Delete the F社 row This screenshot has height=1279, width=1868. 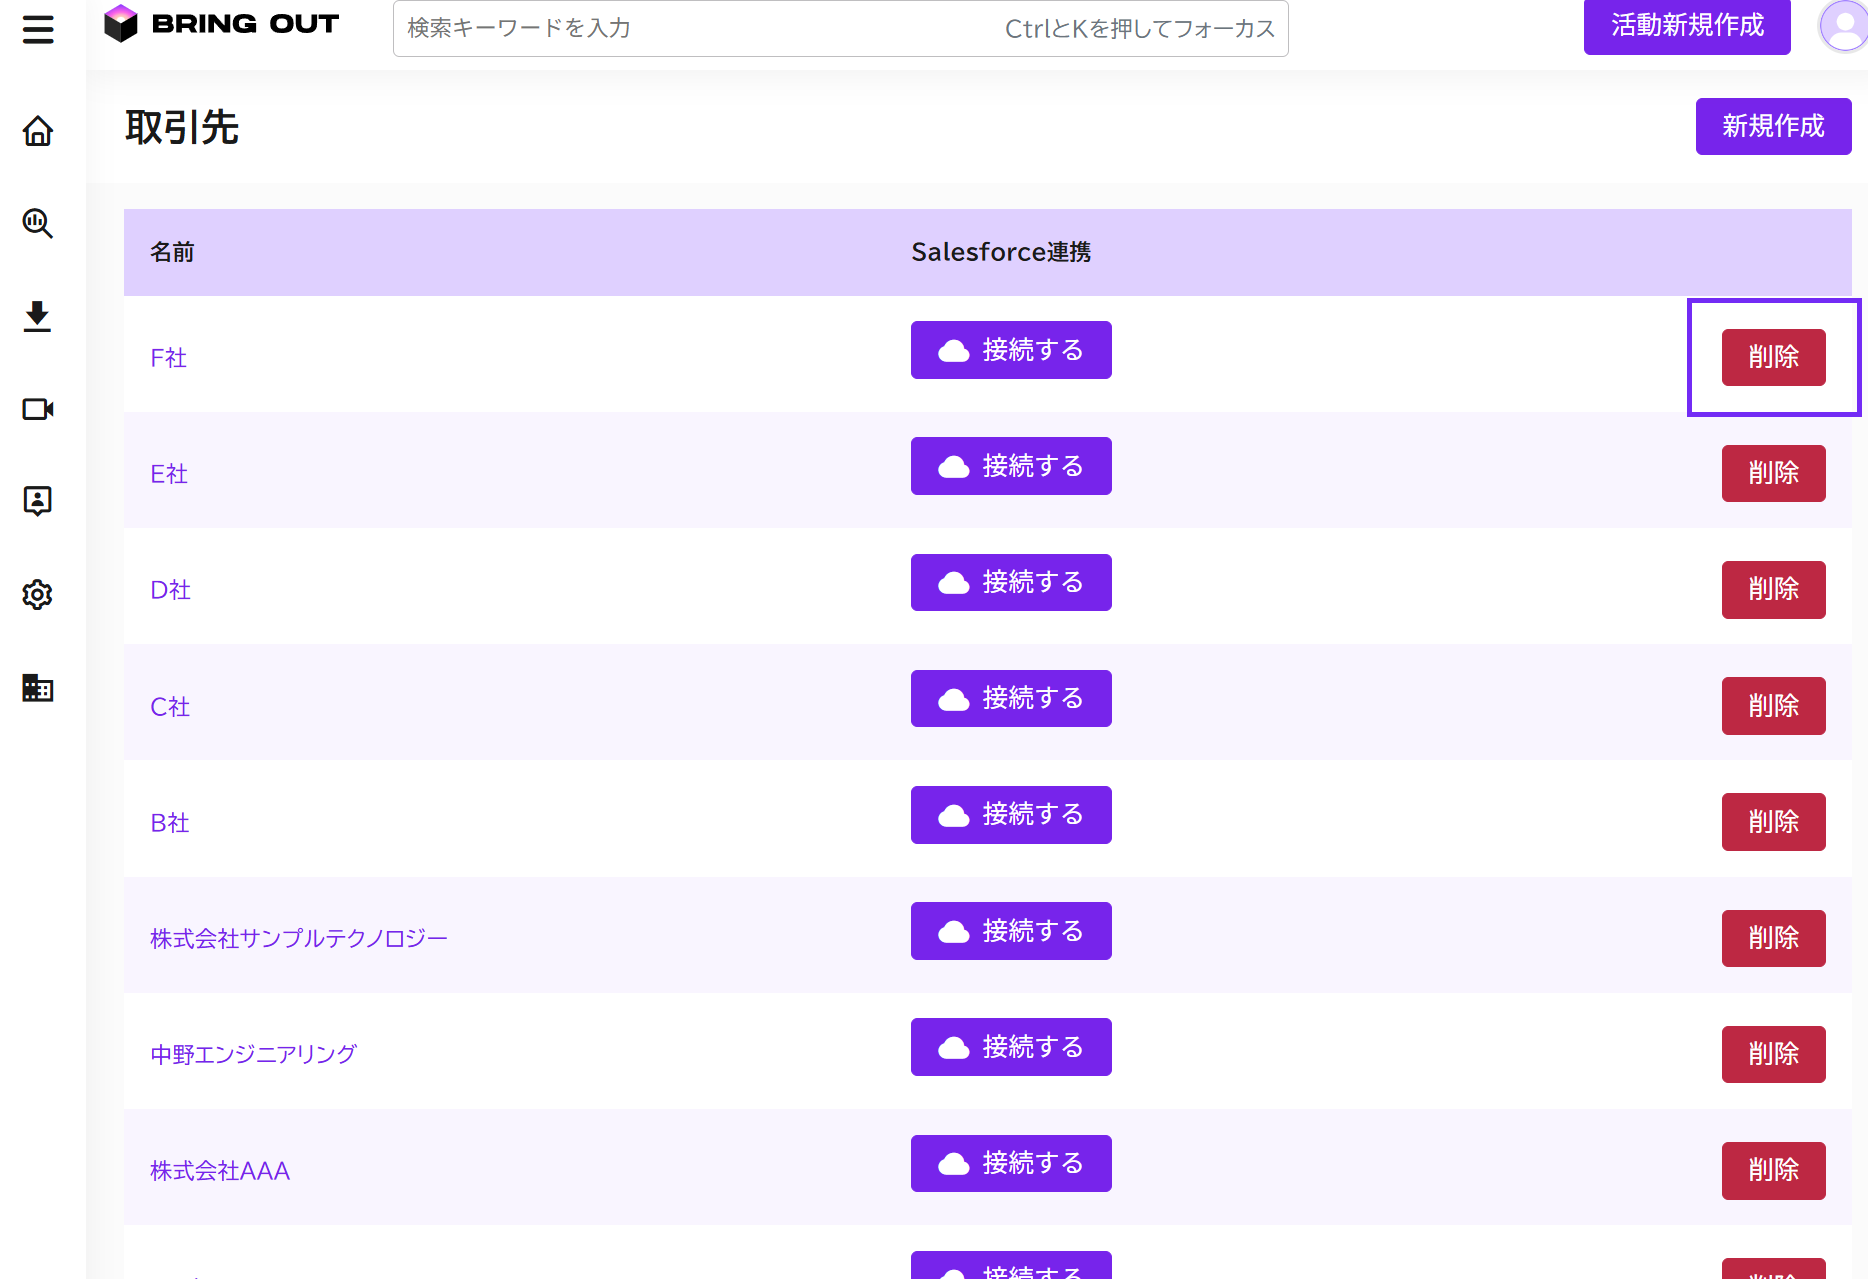1773,357
